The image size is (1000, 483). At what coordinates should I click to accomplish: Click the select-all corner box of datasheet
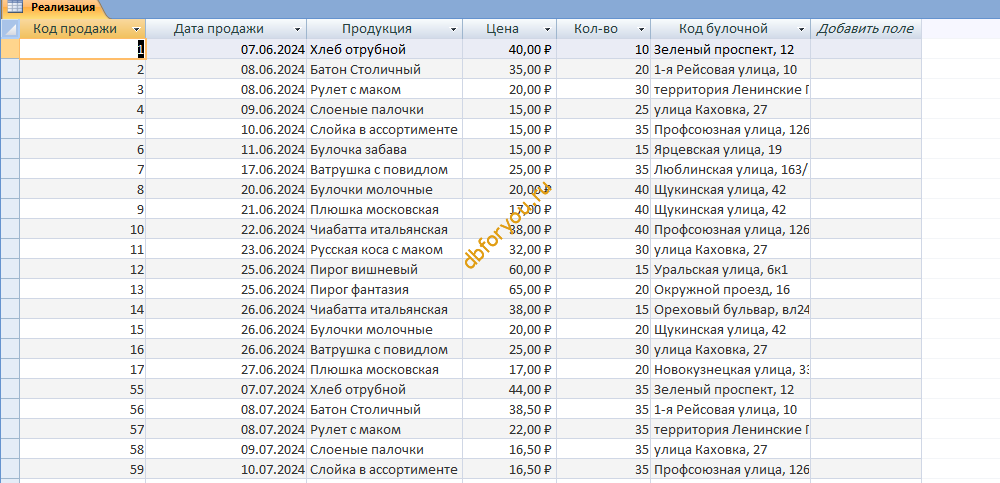pos(10,29)
